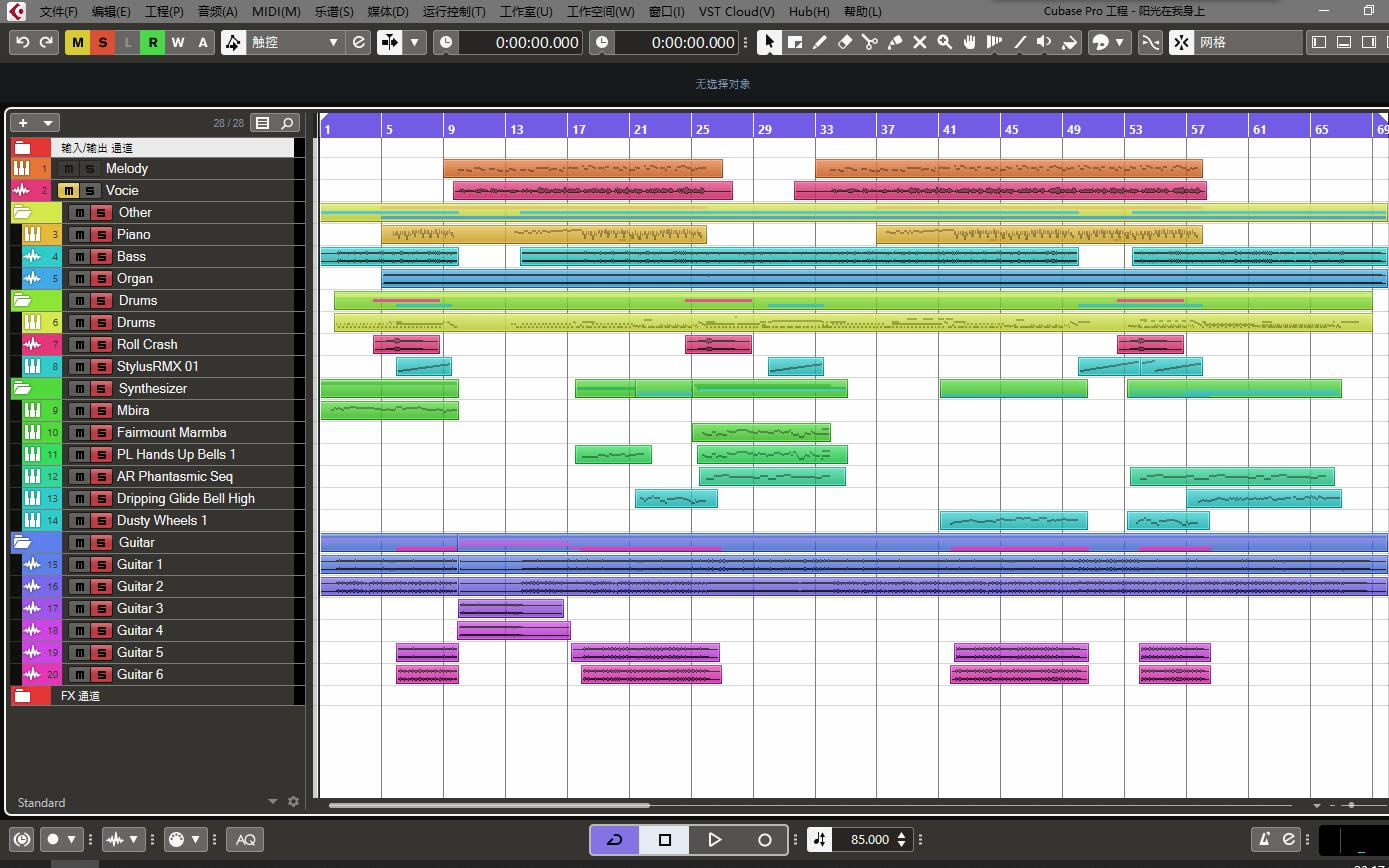Select the Mute X tool

pos(919,42)
